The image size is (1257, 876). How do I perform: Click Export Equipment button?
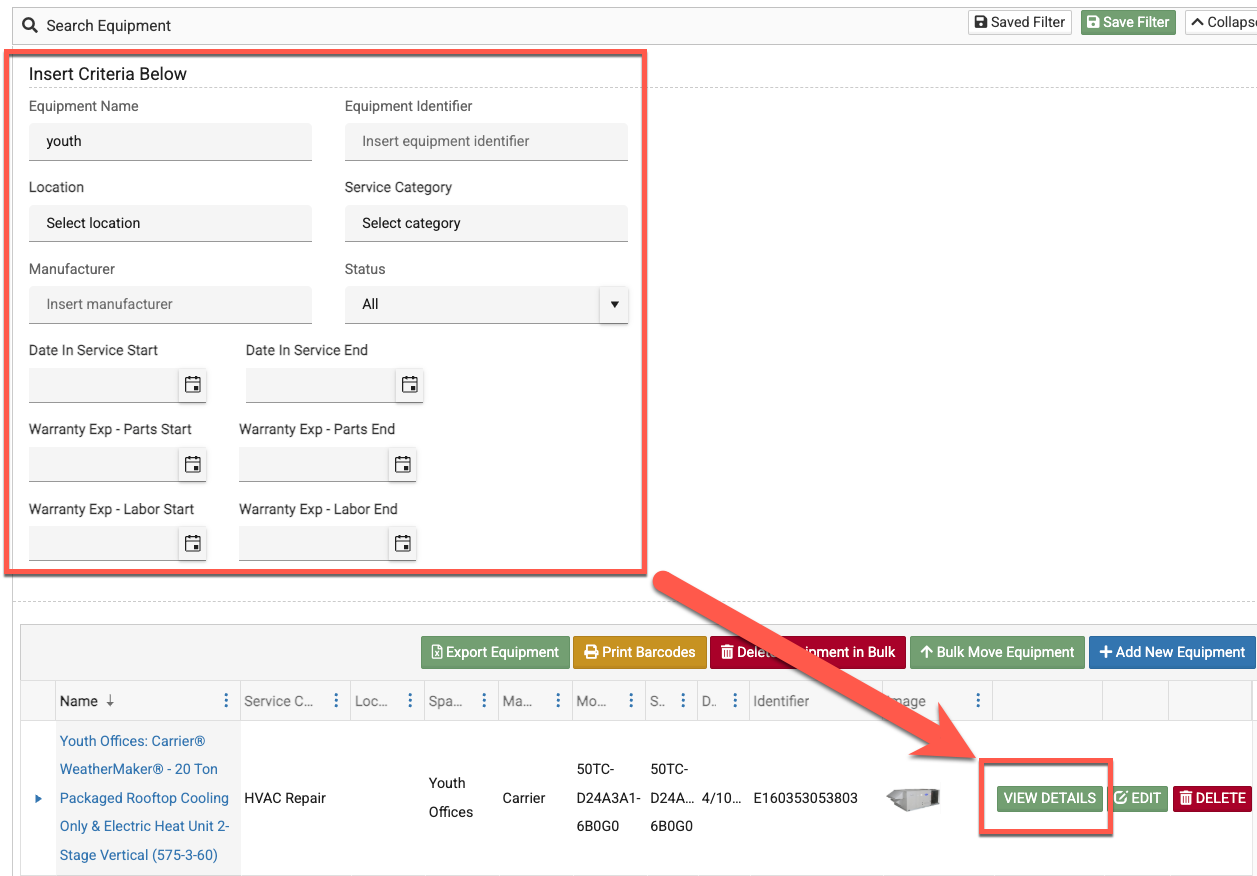tap(495, 652)
